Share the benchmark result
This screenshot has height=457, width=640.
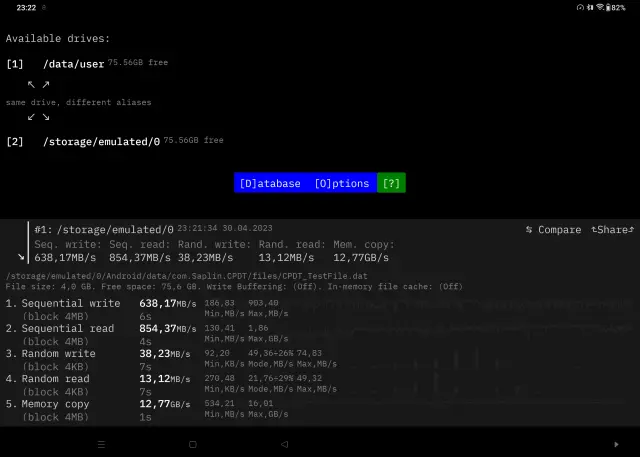click(x=612, y=230)
